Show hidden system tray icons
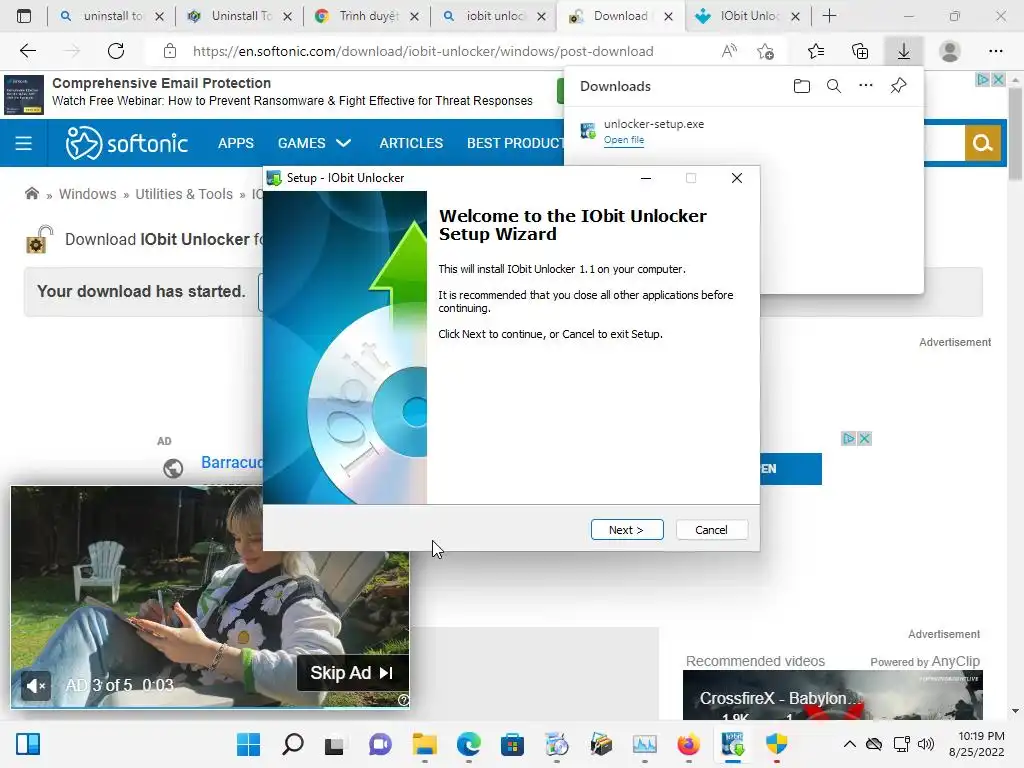Viewport: 1024px width, 768px height. pos(850,744)
